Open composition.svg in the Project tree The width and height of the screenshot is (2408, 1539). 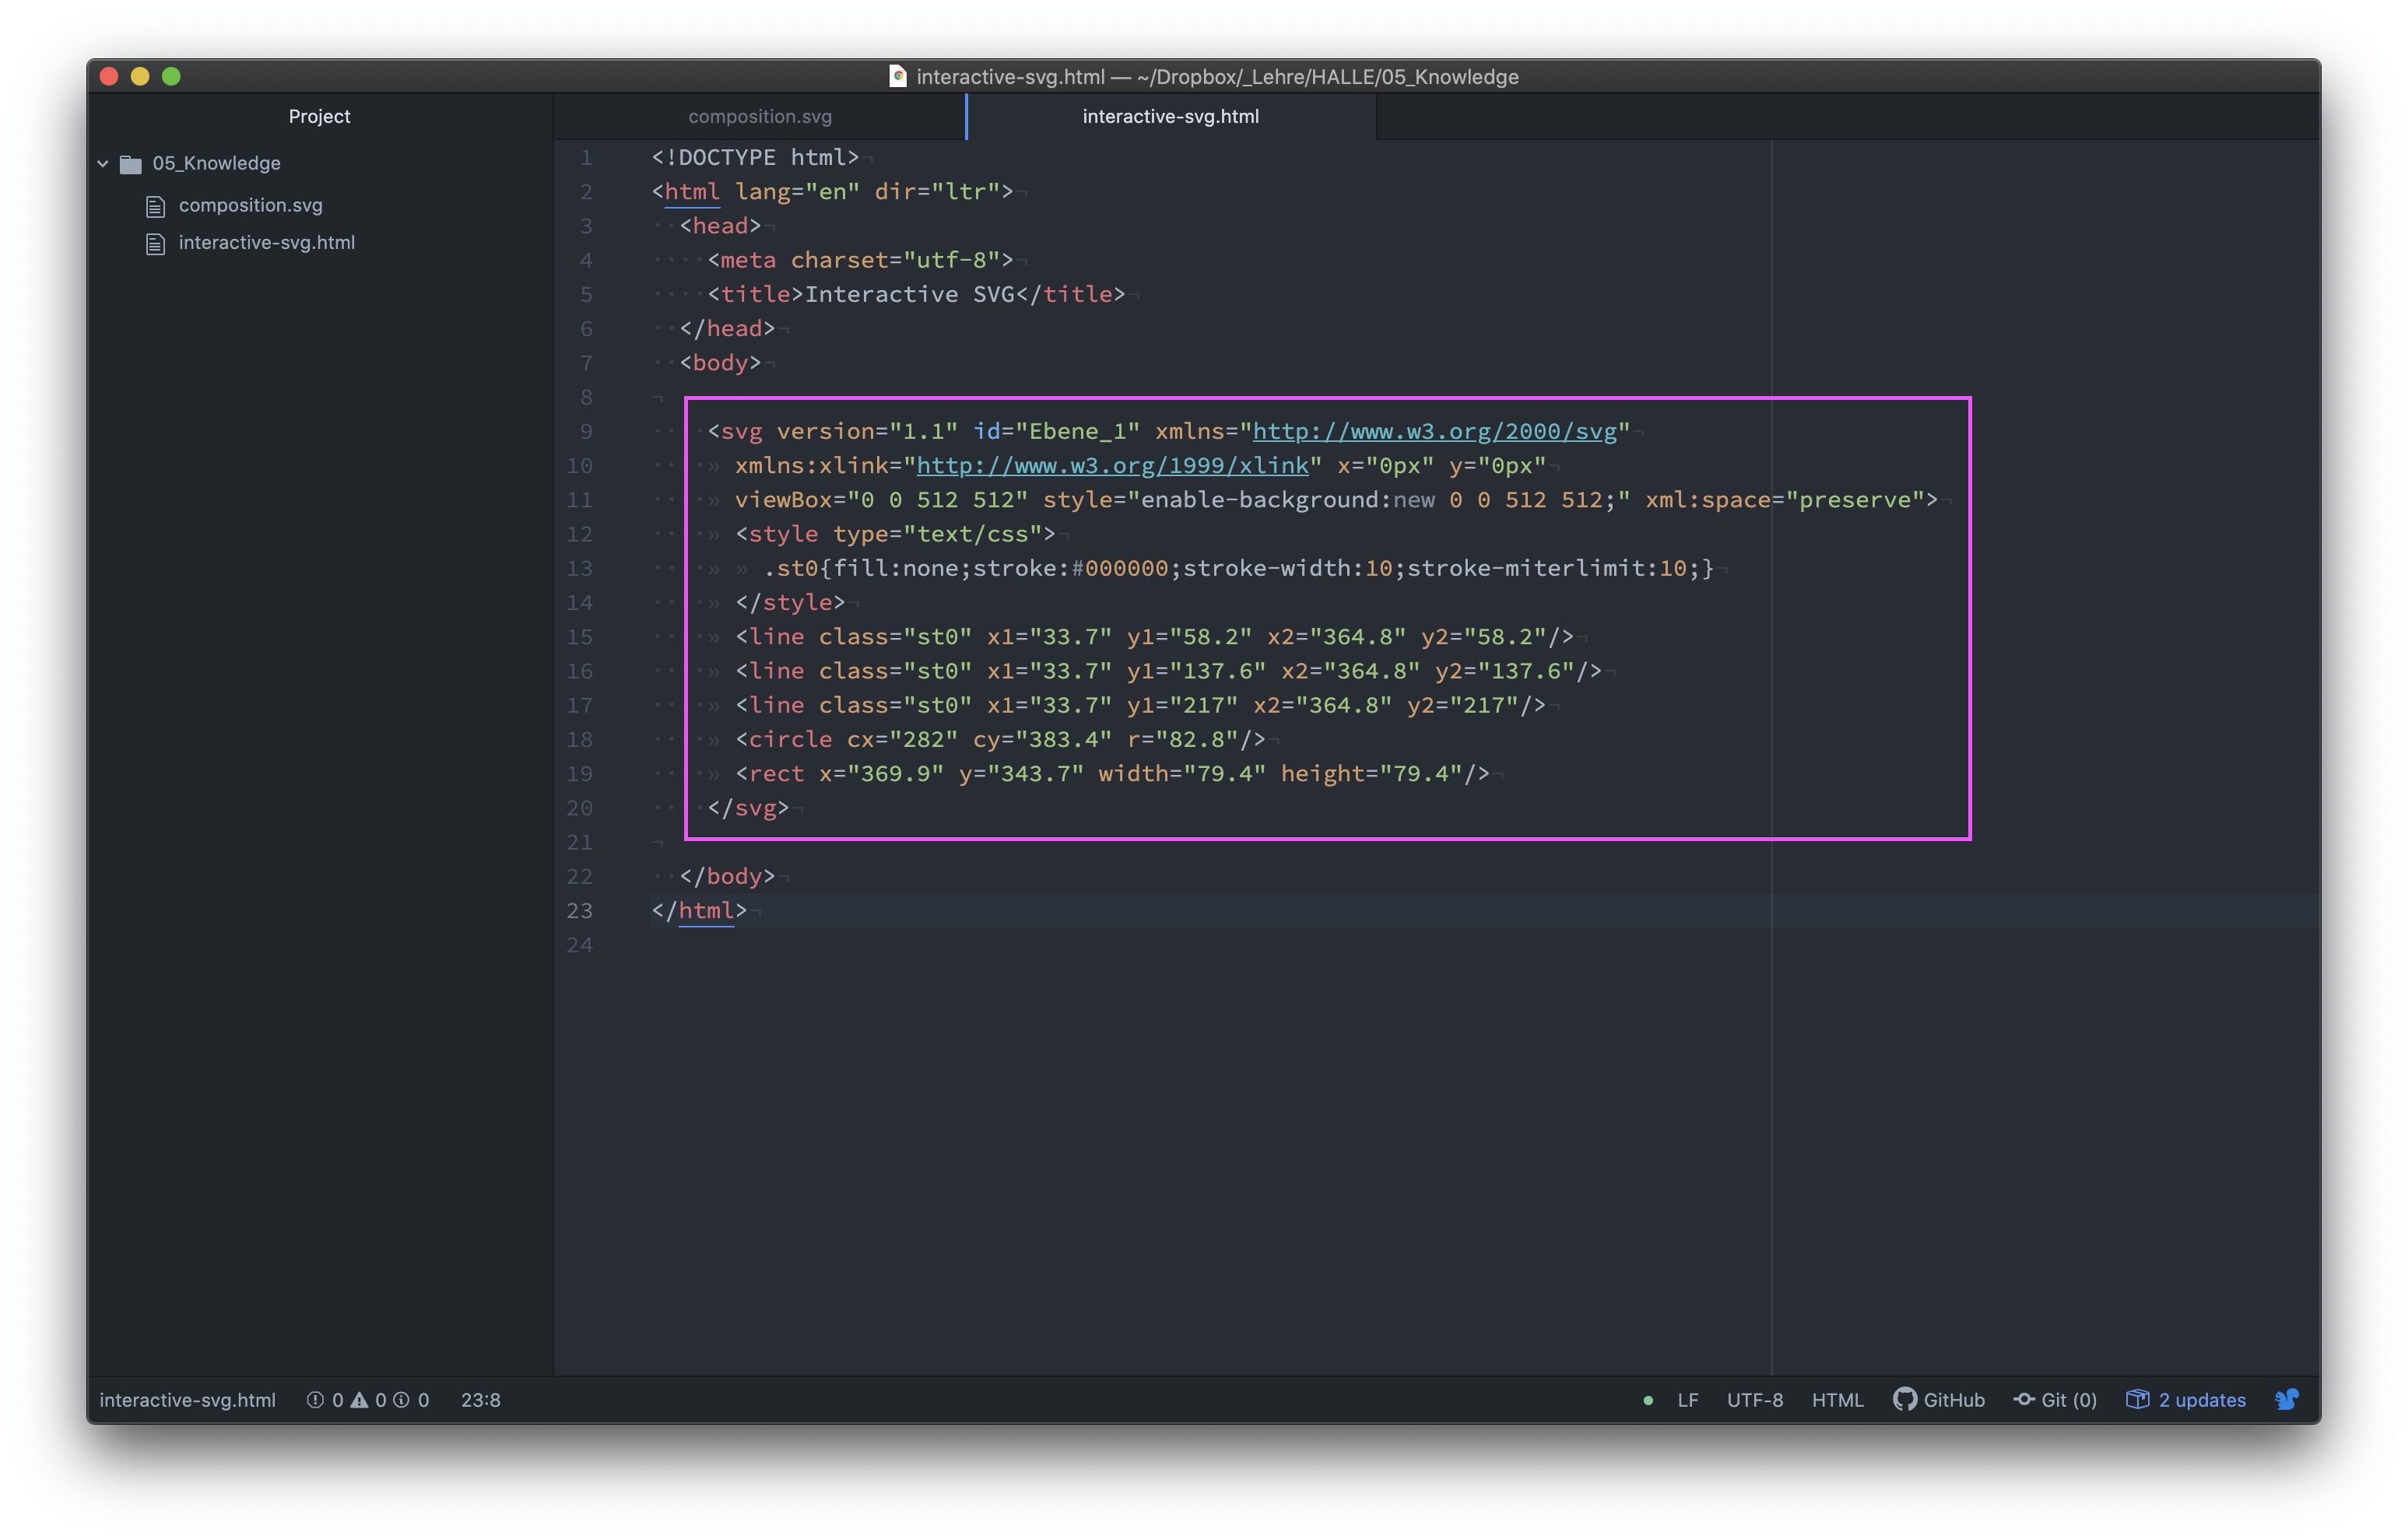click(x=250, y=205)
